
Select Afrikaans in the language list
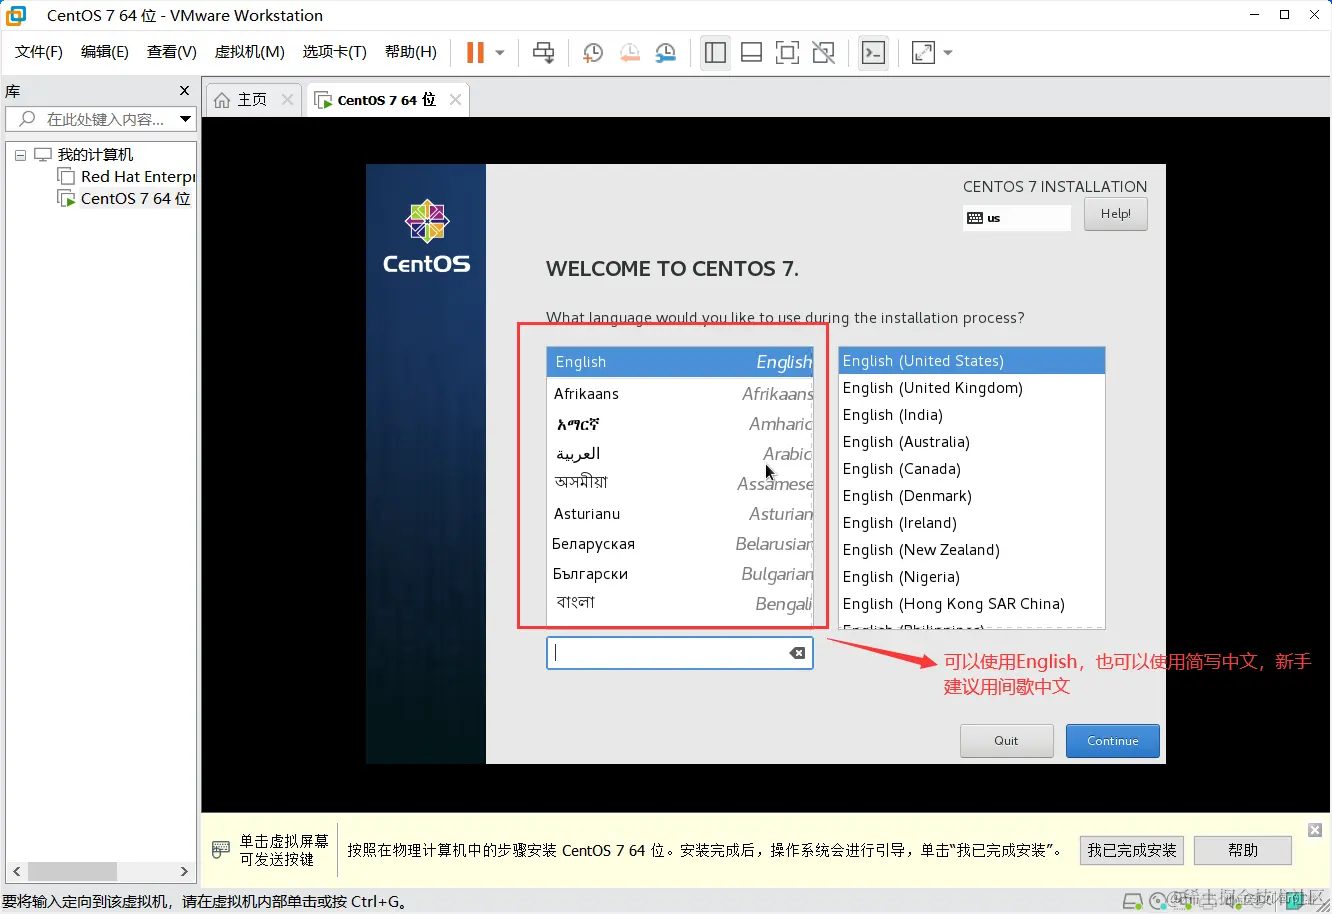coord(680,394)
